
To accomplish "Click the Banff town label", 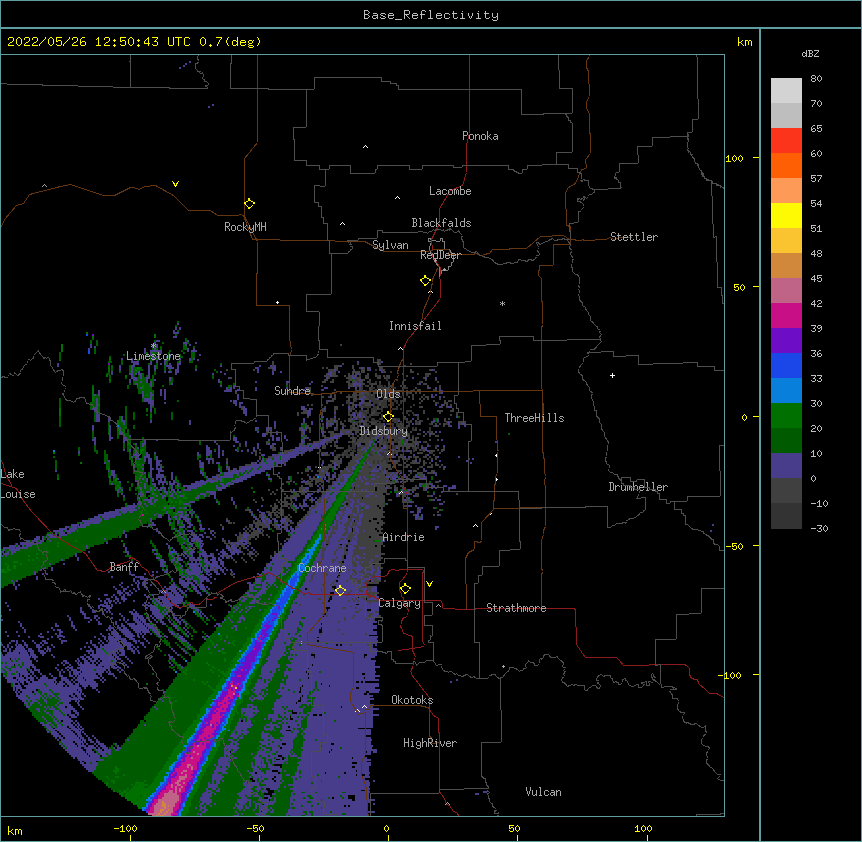I will click(124, 567).
